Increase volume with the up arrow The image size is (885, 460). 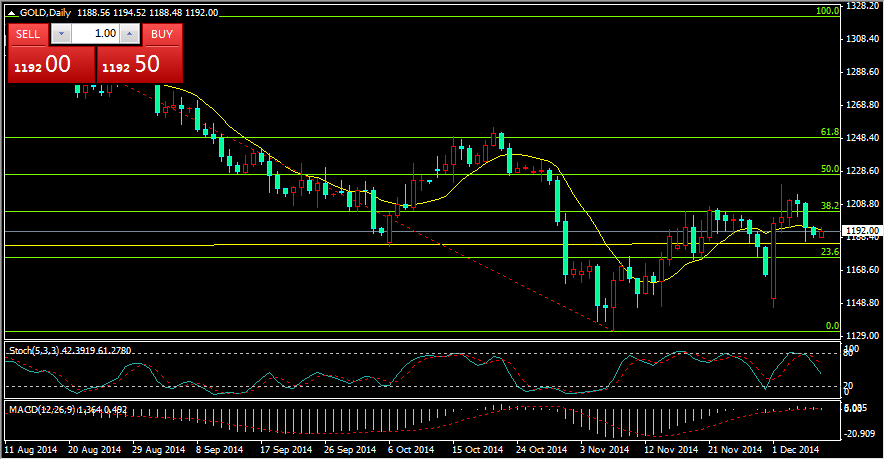130,34
